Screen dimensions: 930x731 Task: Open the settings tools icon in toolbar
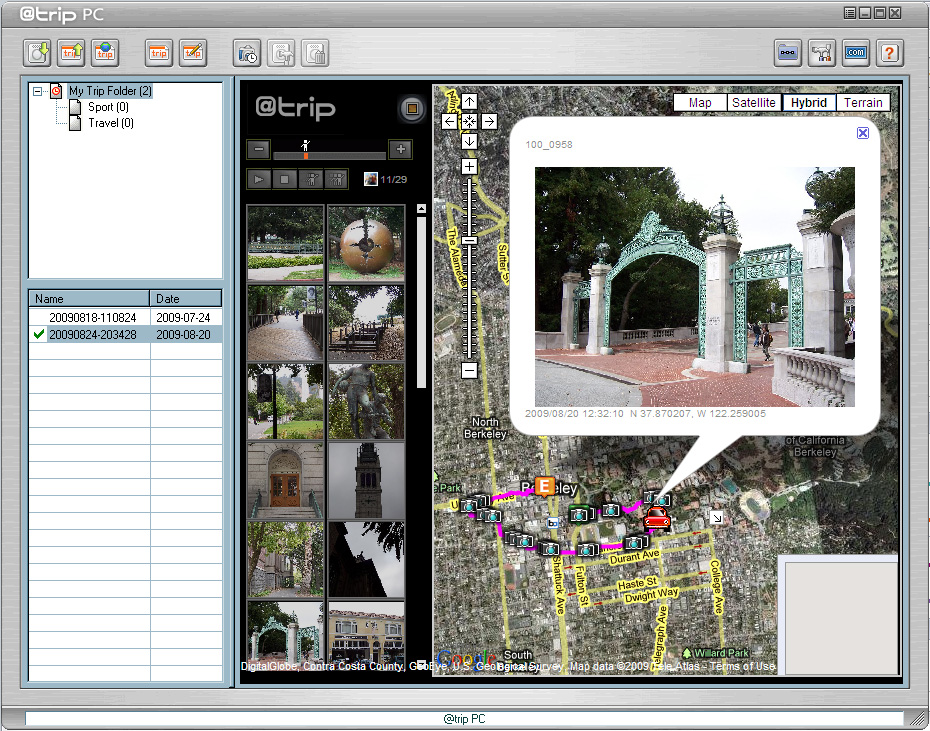click(x=821, y=53)
